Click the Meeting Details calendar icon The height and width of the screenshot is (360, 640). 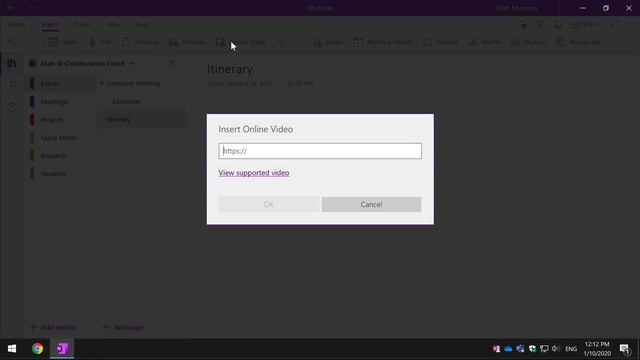coord(358,42)
